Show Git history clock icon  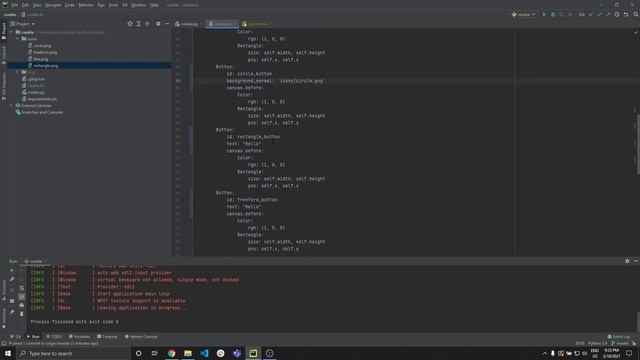point(617,14)
